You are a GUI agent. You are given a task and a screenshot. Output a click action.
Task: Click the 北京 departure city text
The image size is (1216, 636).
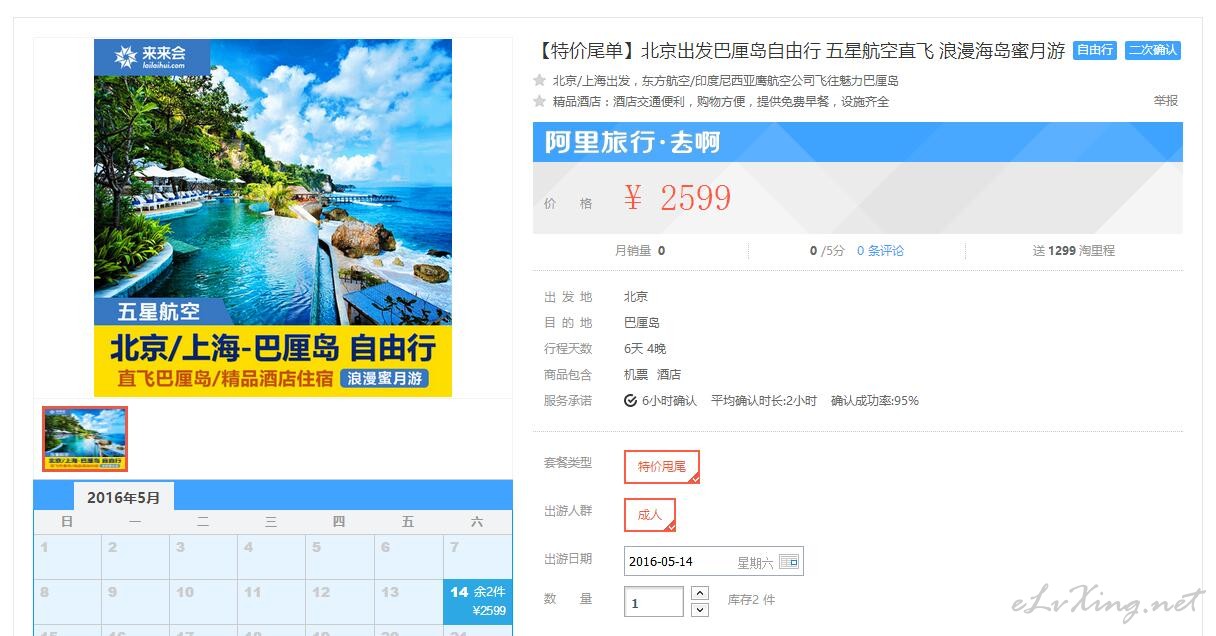tap(636, 297)
